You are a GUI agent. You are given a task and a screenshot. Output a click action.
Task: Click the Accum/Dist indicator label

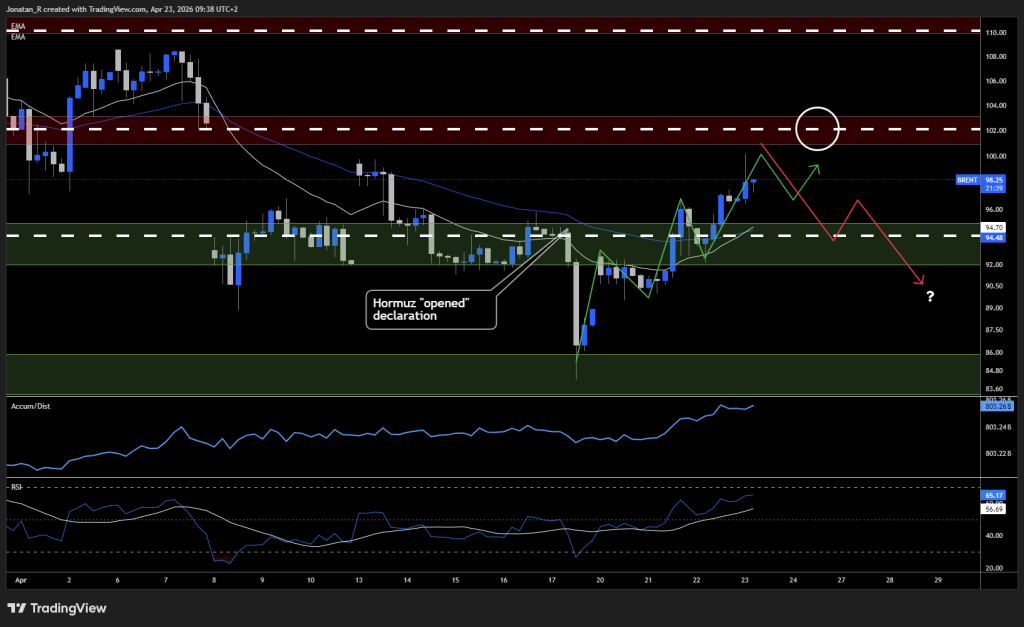pos(29,406)
